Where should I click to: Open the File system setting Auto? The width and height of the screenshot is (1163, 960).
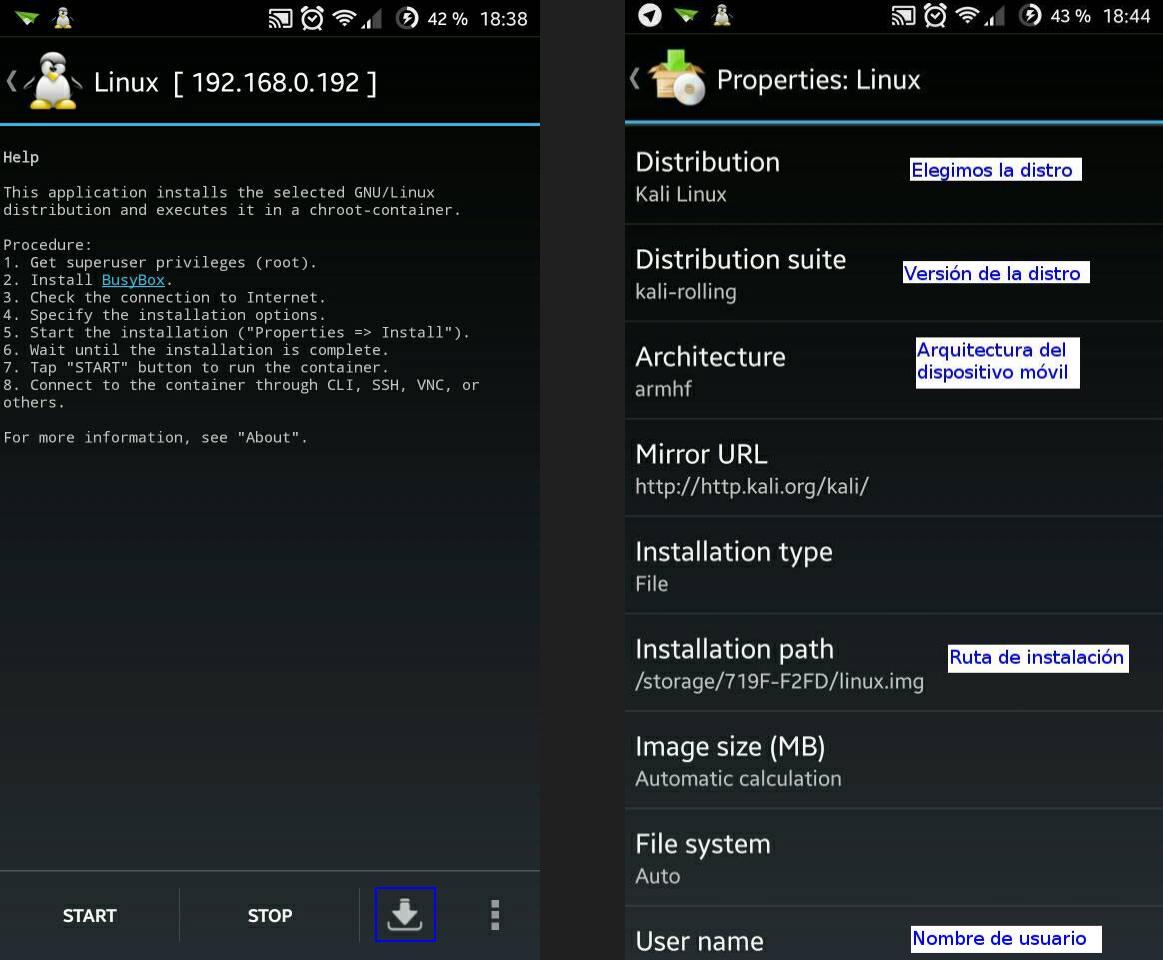click(x=894, y=858)
